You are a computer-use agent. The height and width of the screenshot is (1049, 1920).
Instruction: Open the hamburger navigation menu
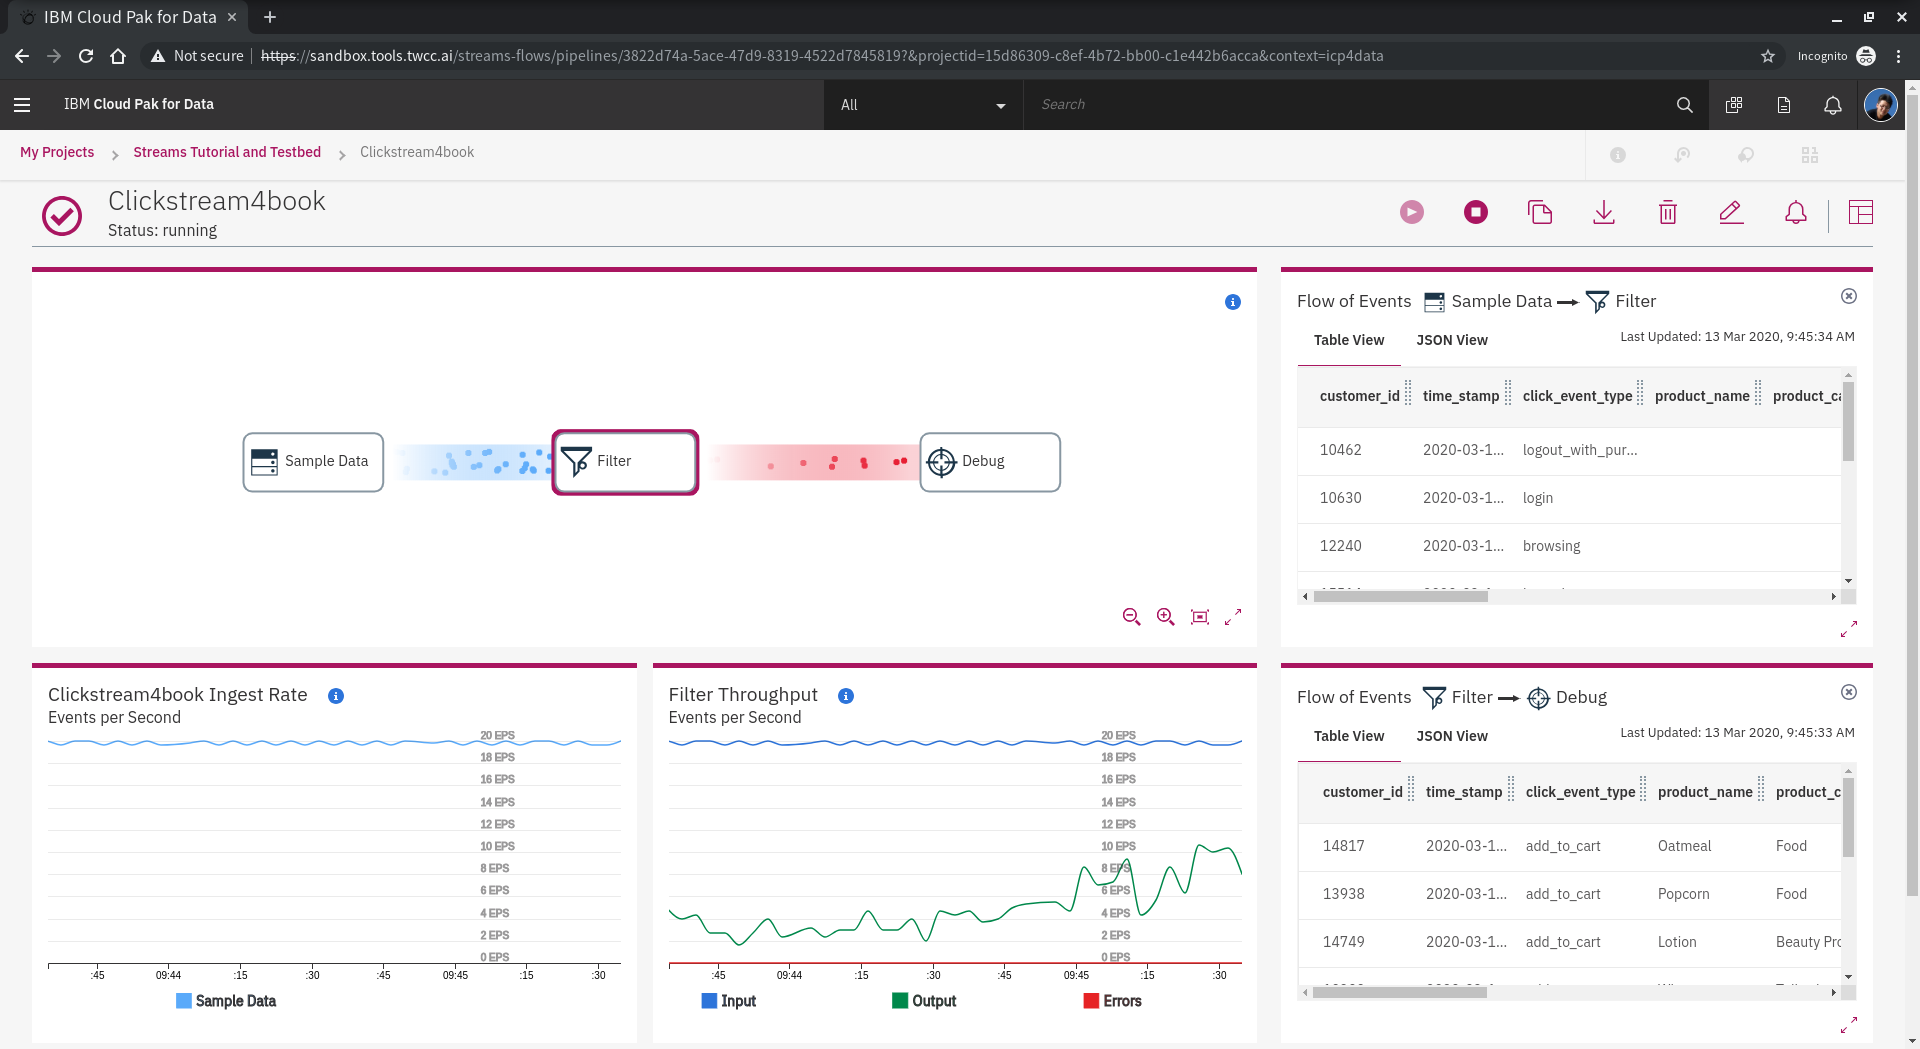[x=22, y=104]
